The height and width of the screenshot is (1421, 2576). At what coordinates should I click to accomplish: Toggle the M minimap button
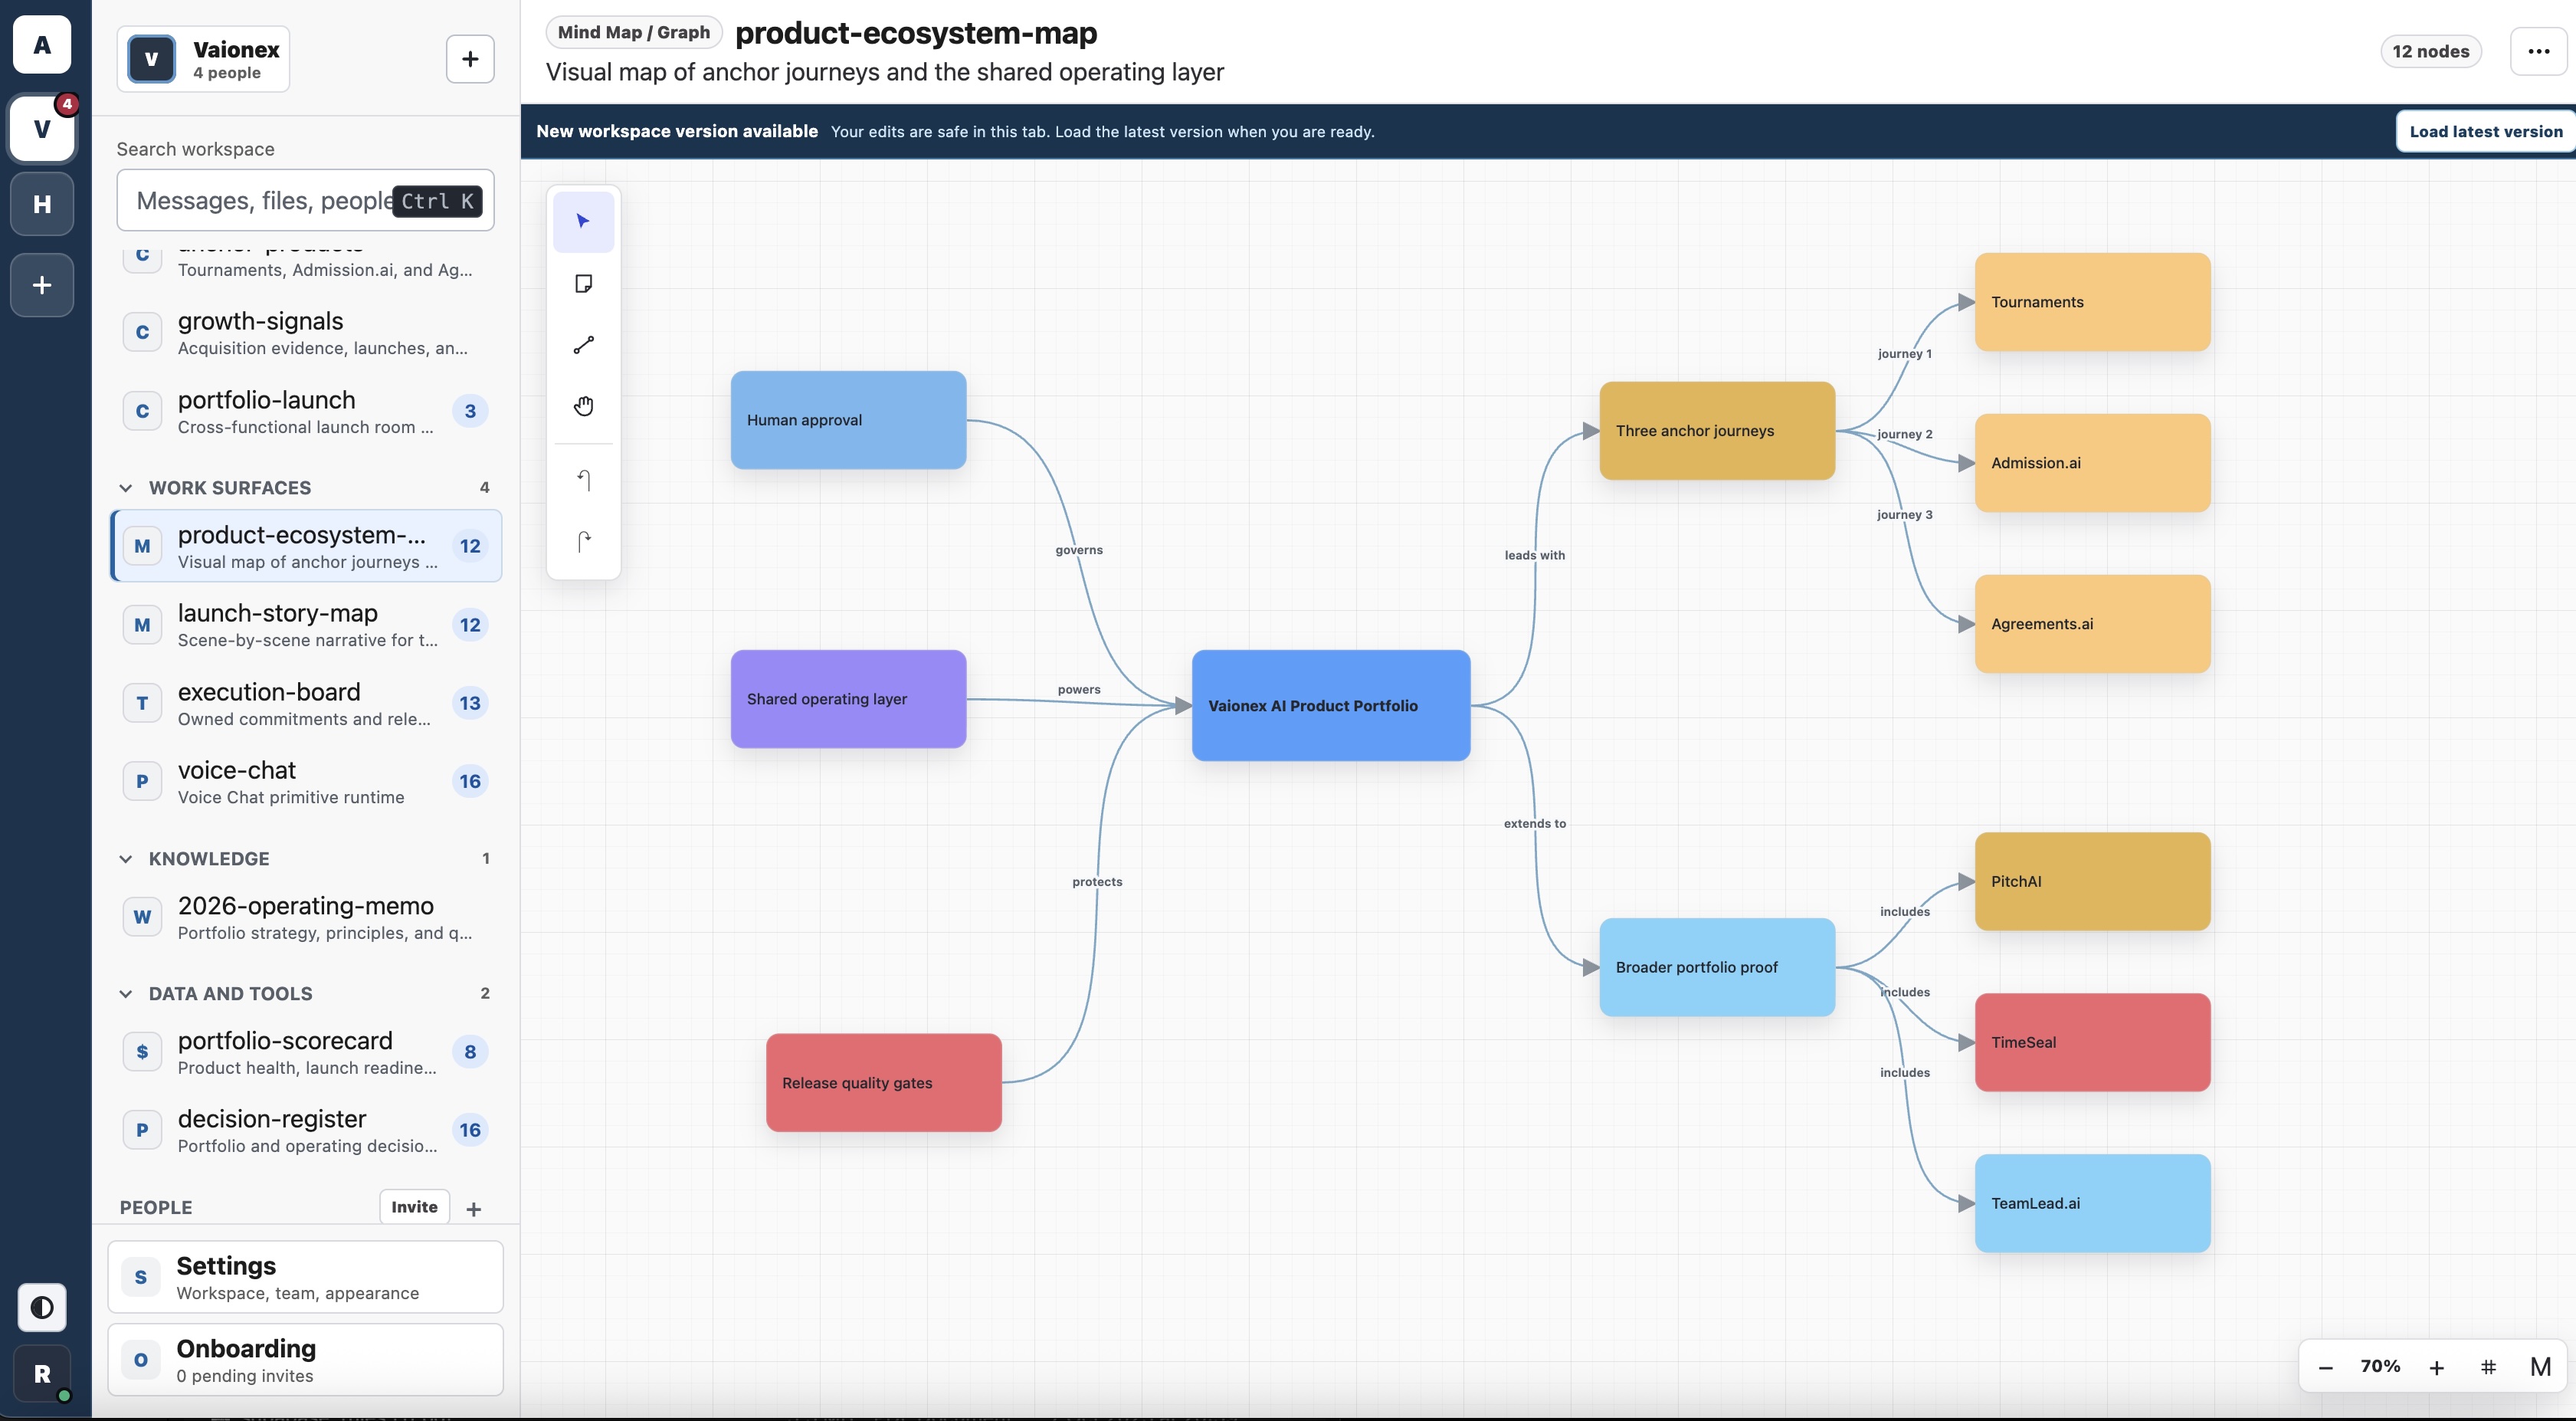pos(2540,1367)
